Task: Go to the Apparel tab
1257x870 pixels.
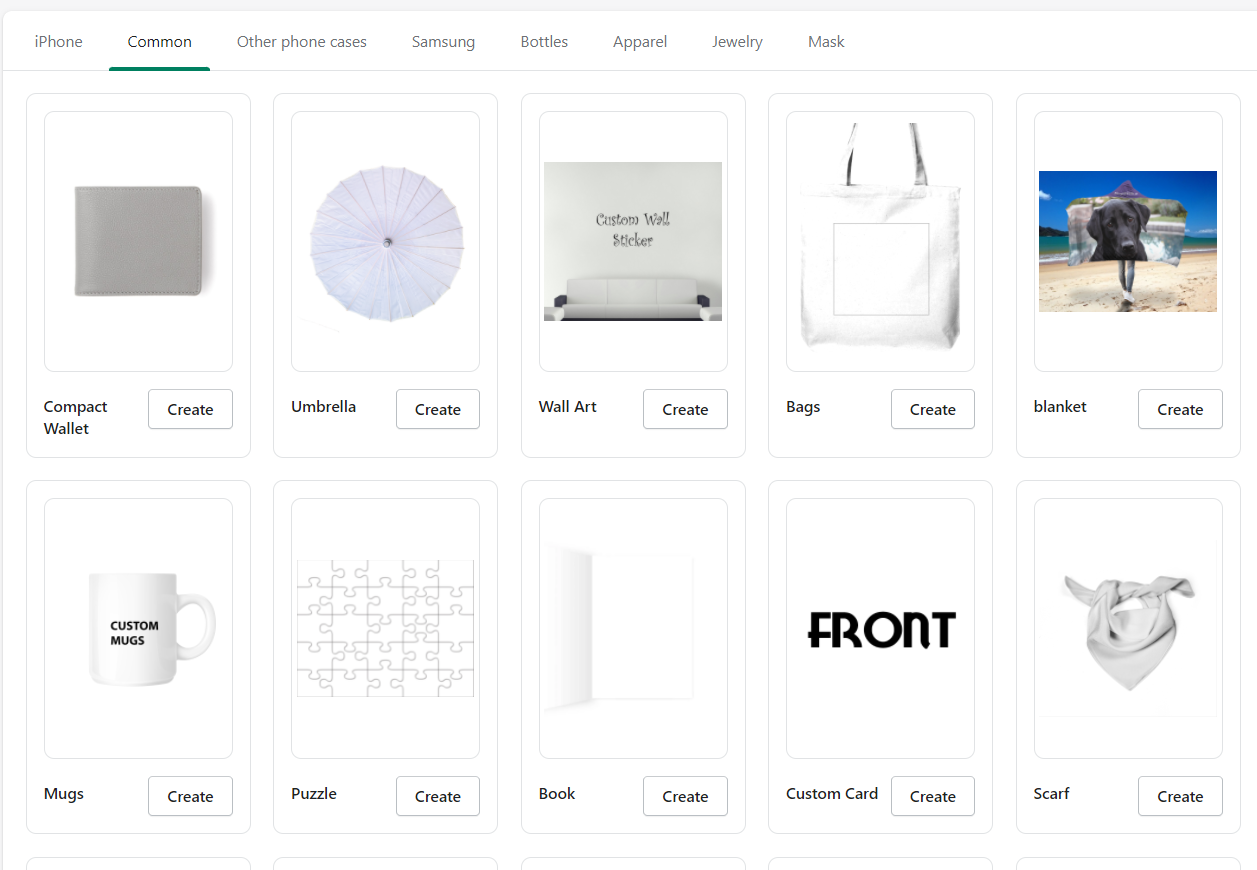Action: (640, 42)
